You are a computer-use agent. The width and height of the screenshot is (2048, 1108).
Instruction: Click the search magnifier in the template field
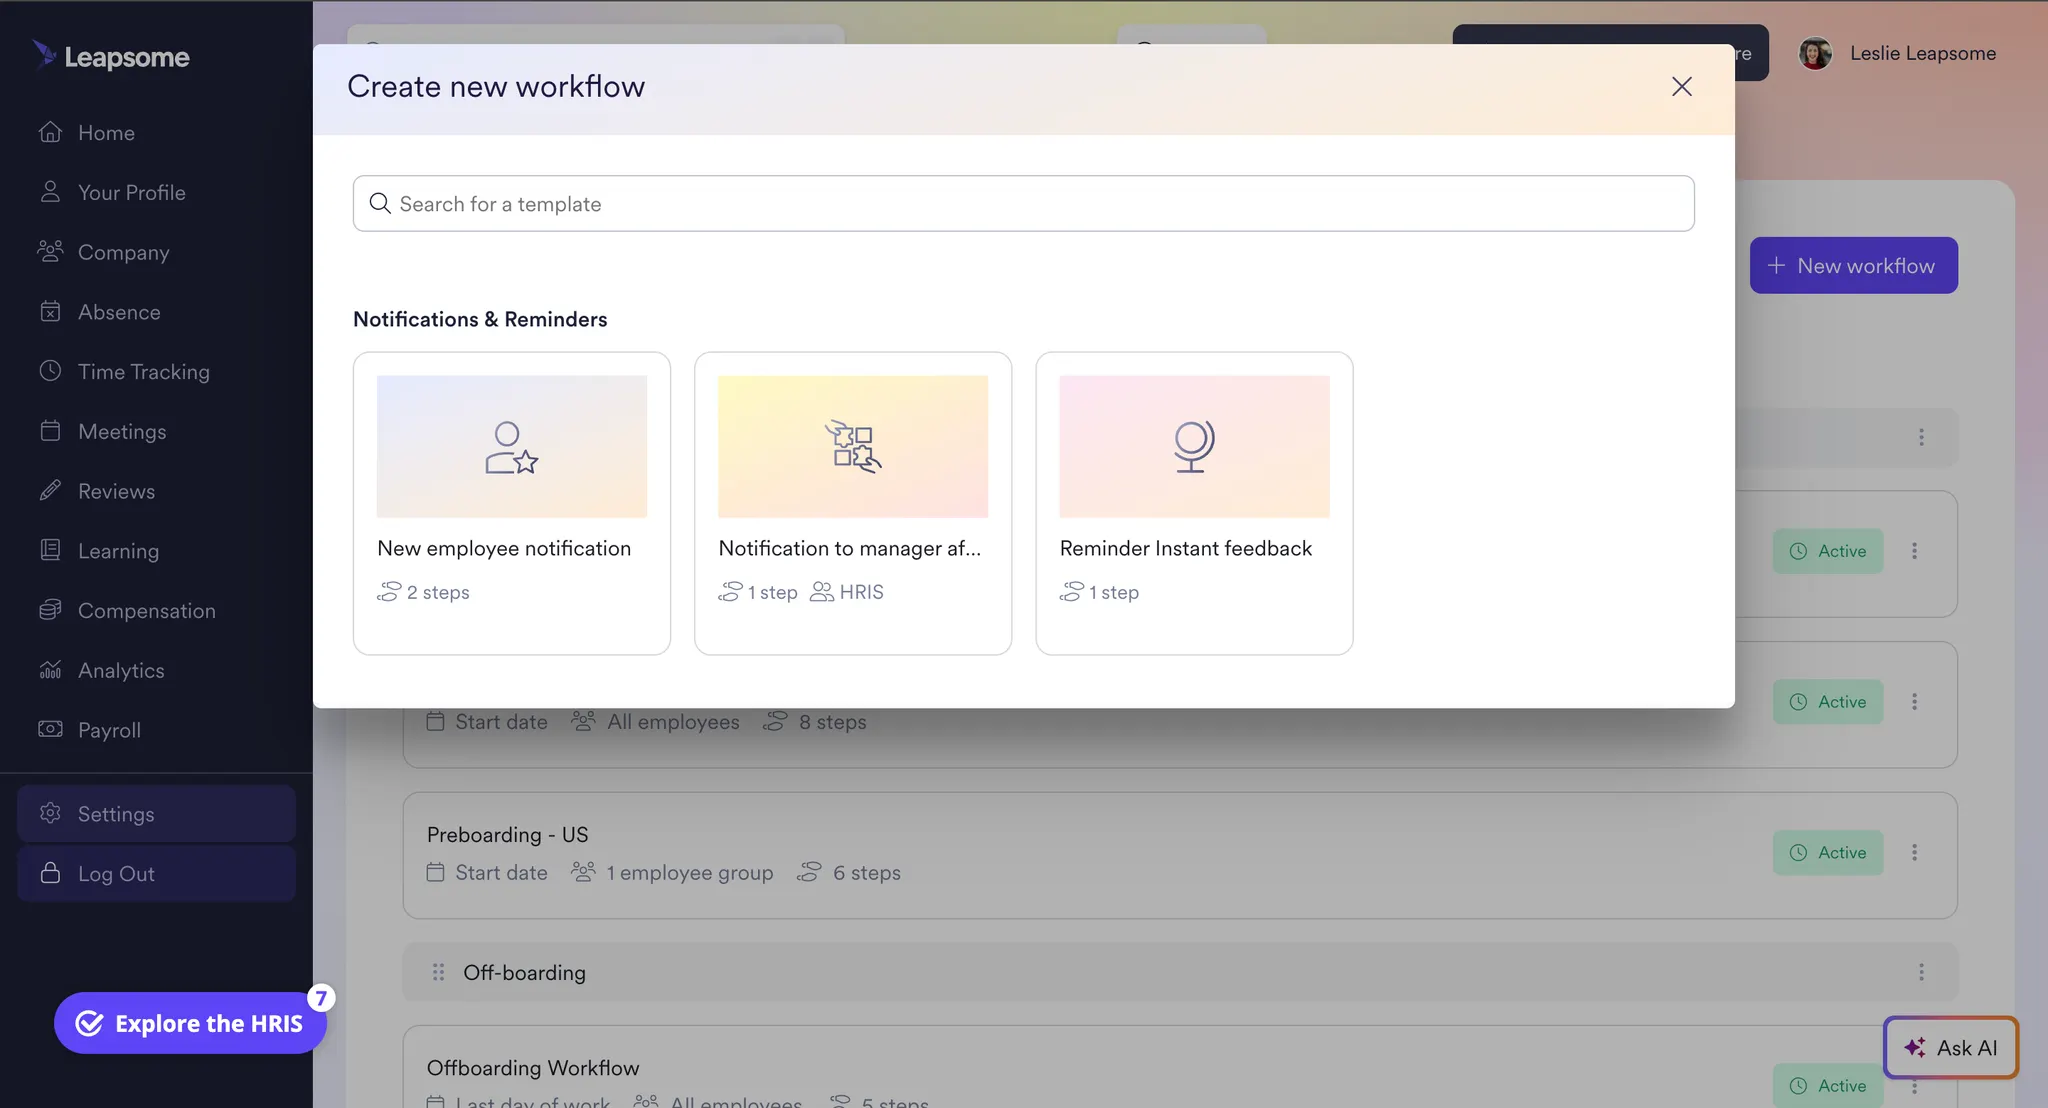pyautogui.click(x=379, y=203)
